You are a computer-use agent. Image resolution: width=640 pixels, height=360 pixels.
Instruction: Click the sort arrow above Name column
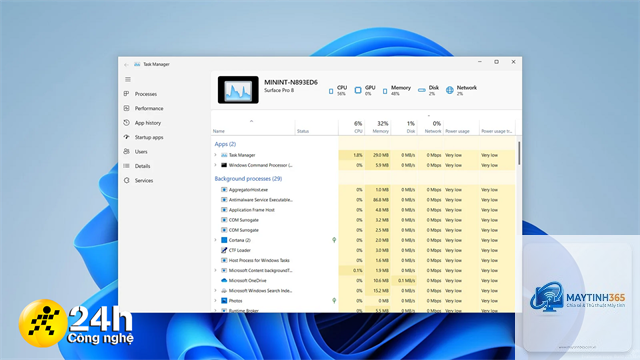pyautogui.click(x=251, y=121)
